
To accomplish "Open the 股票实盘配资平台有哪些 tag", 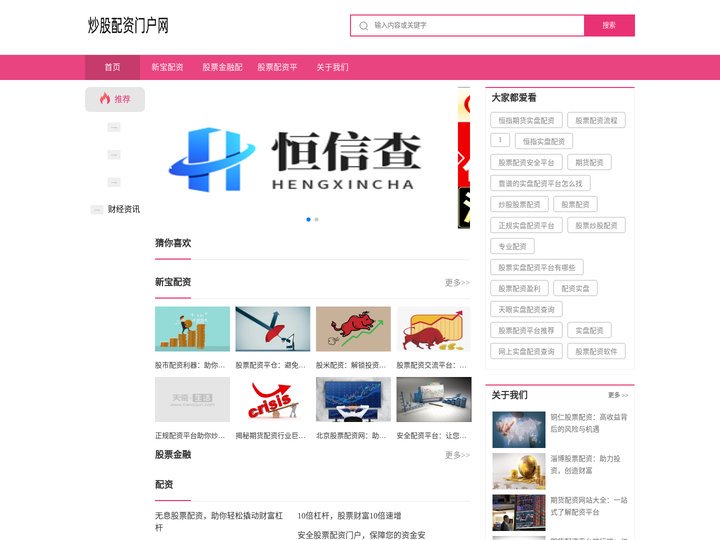I will click(537, 267).
